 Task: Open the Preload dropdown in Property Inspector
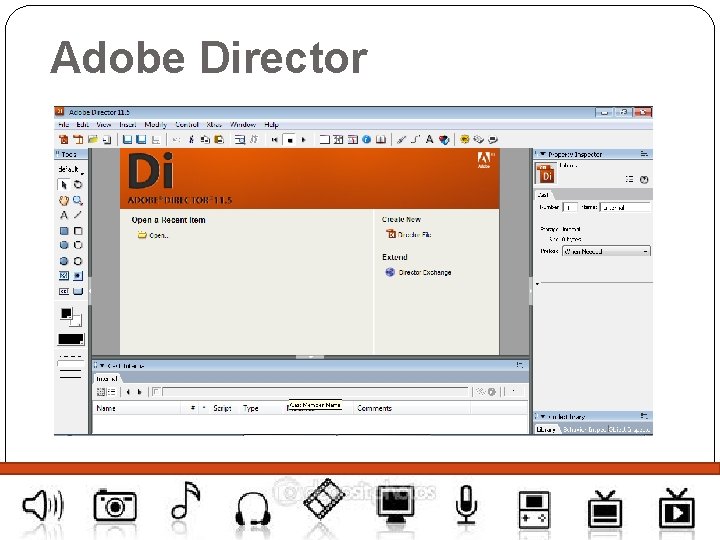[606, 252]
